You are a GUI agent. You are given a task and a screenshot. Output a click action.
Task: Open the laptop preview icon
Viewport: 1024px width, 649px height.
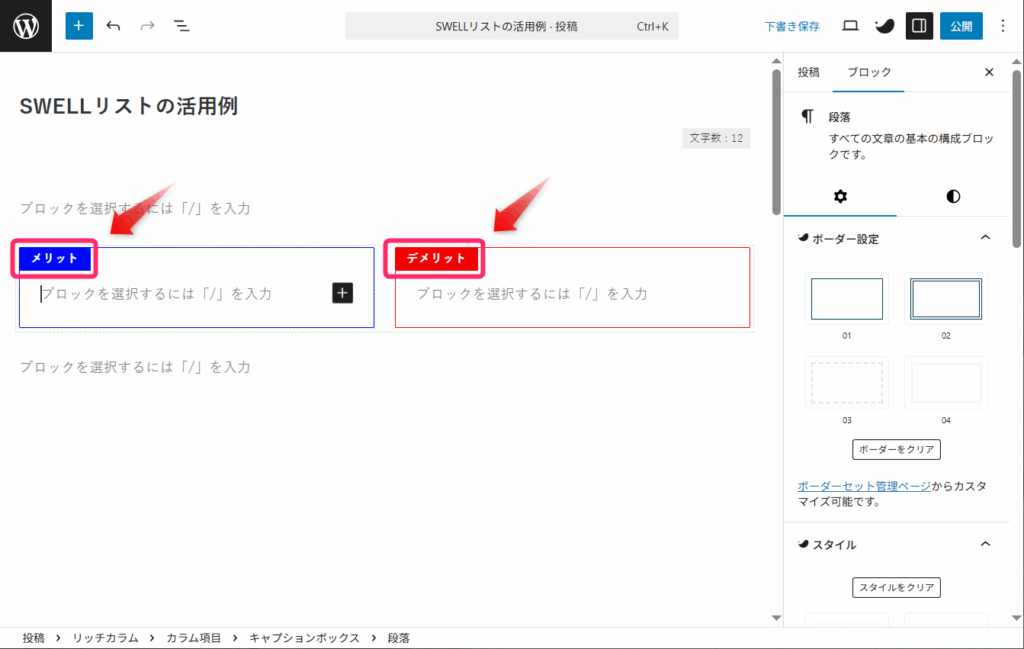tap(850, 26)
